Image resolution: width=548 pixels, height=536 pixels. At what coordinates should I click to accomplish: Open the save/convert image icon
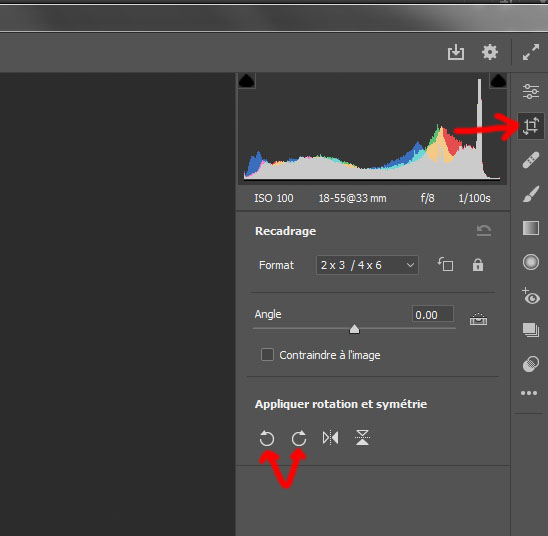pos(456,52)
